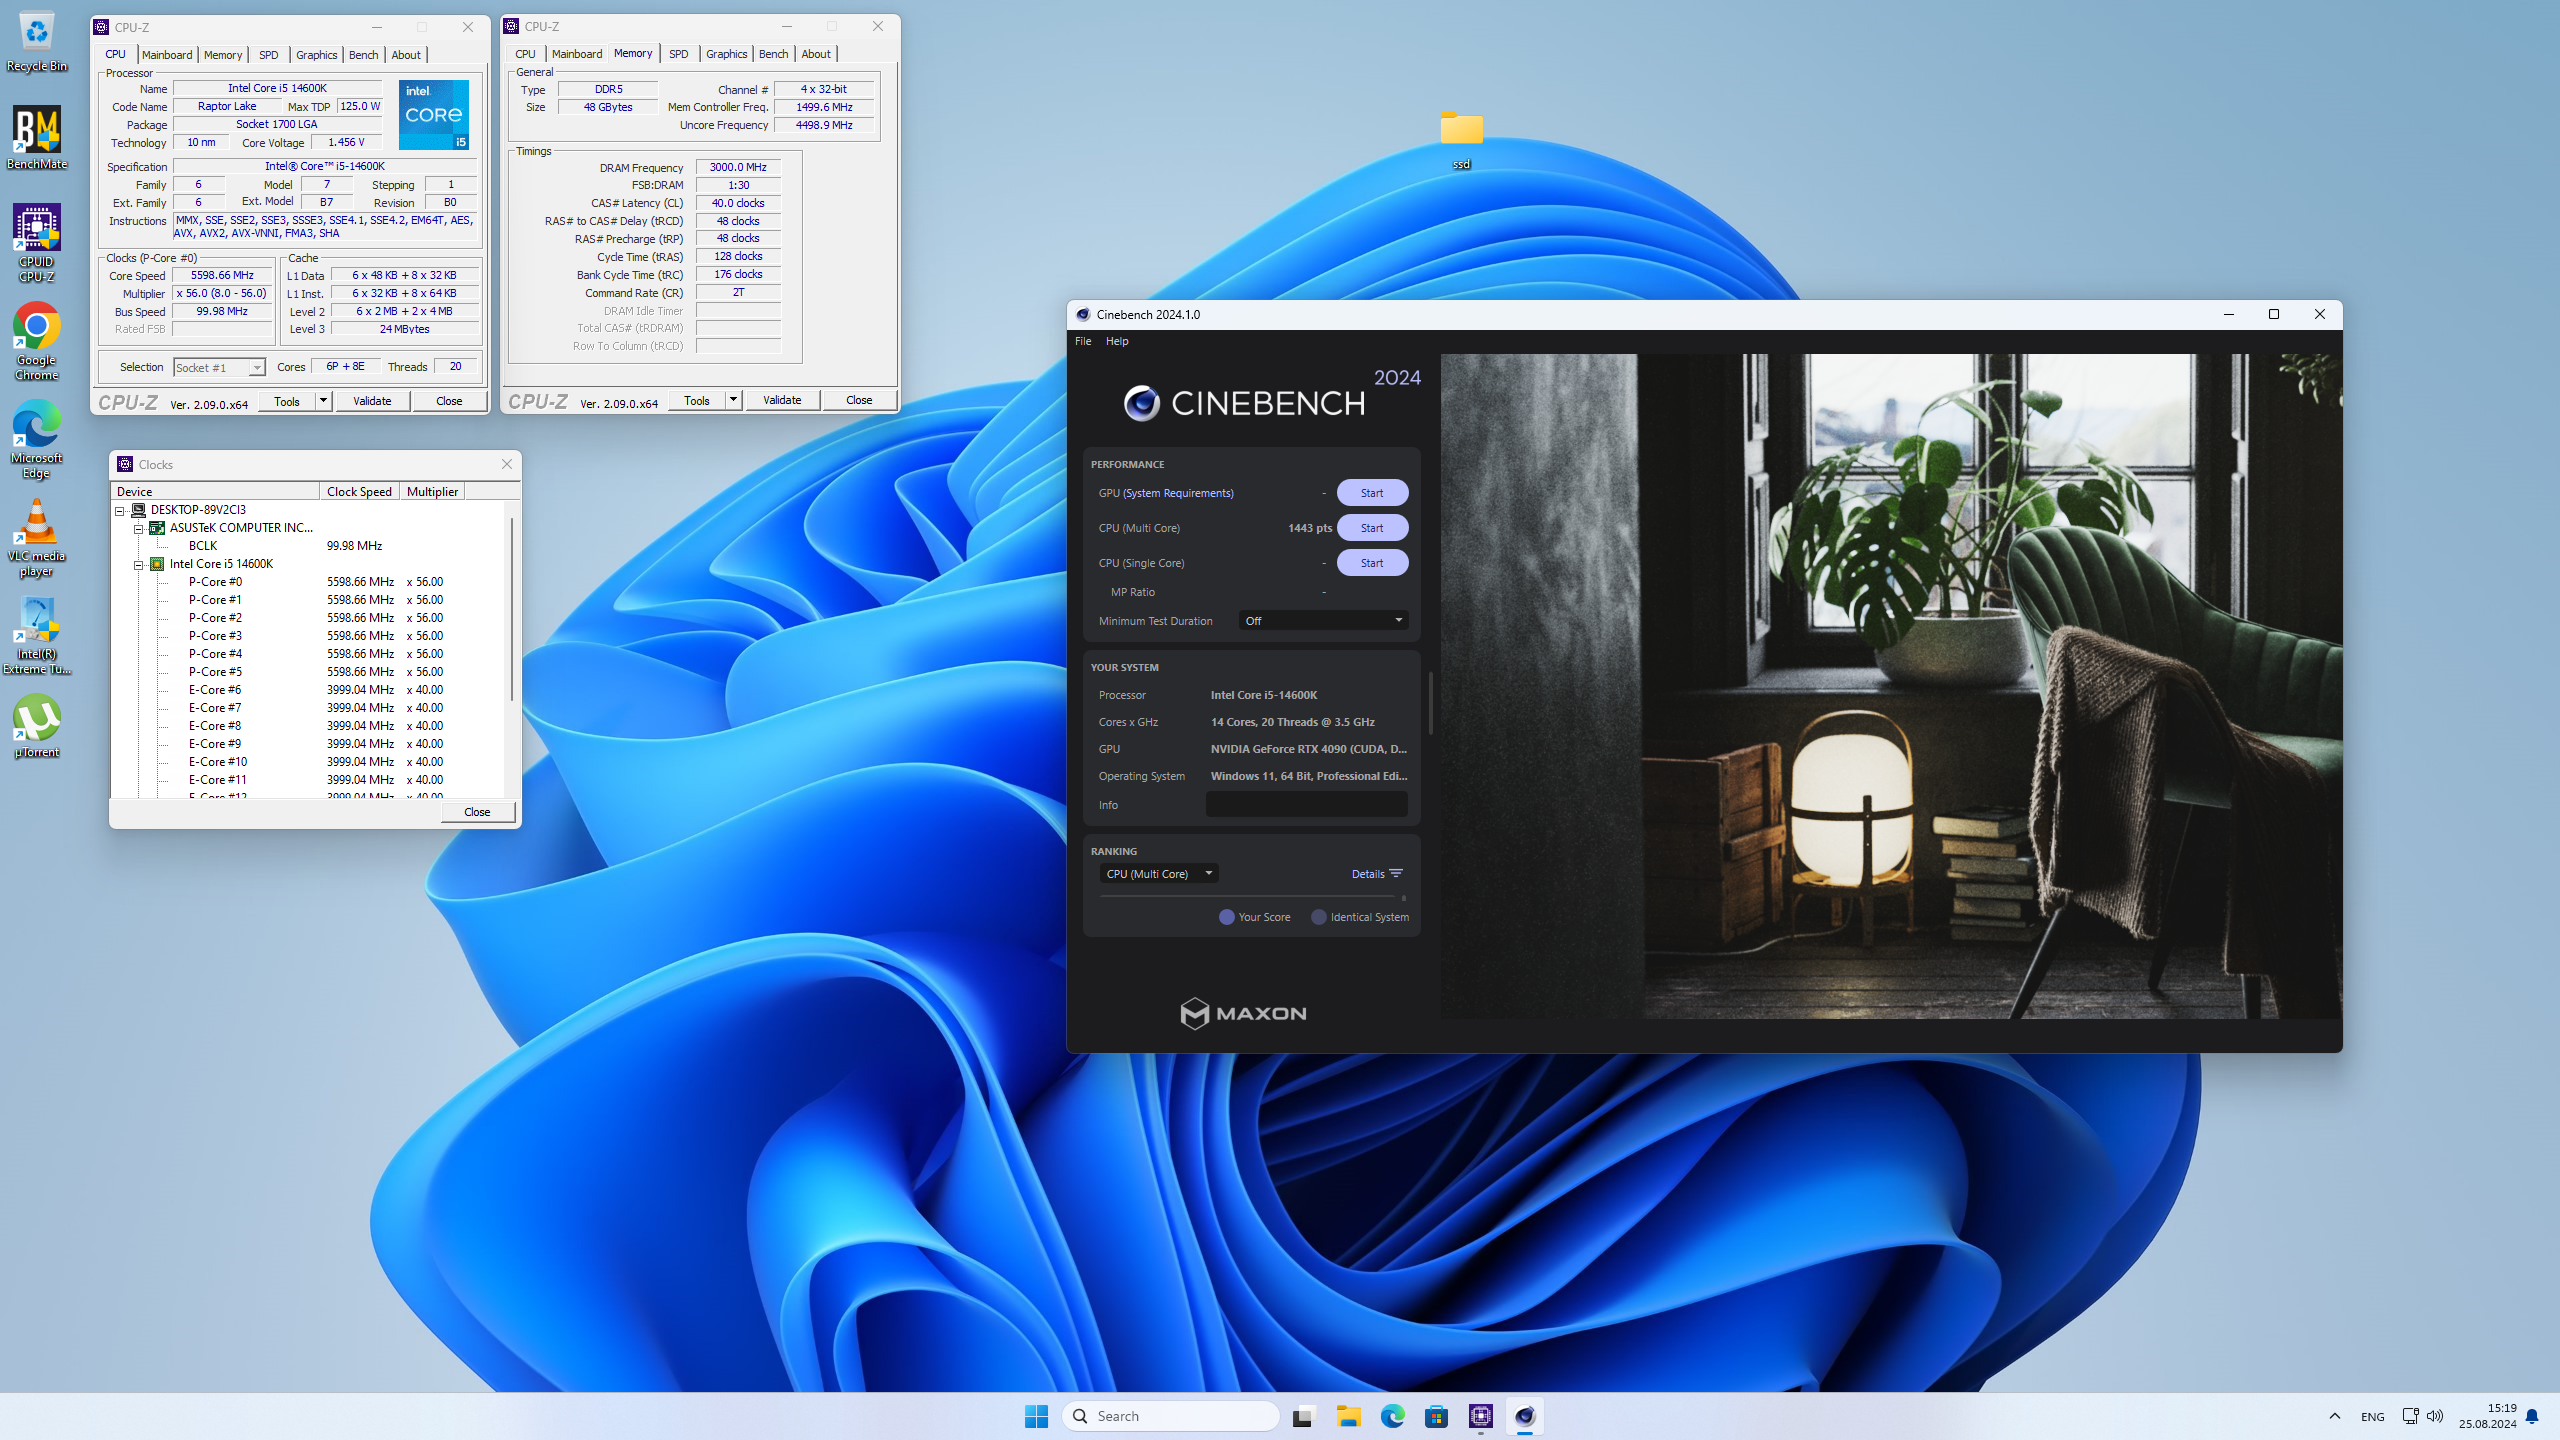
Task: Open the CPU (Multi Core) ranking dropdown
Action: 1158,874
